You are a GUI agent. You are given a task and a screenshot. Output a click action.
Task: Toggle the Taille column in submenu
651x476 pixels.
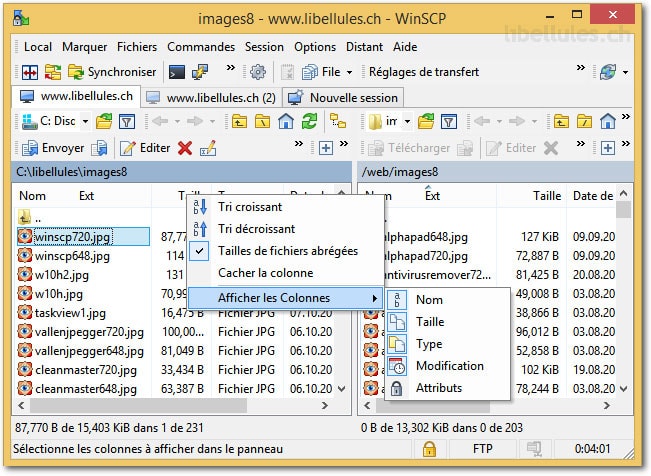tap(448, 322)
